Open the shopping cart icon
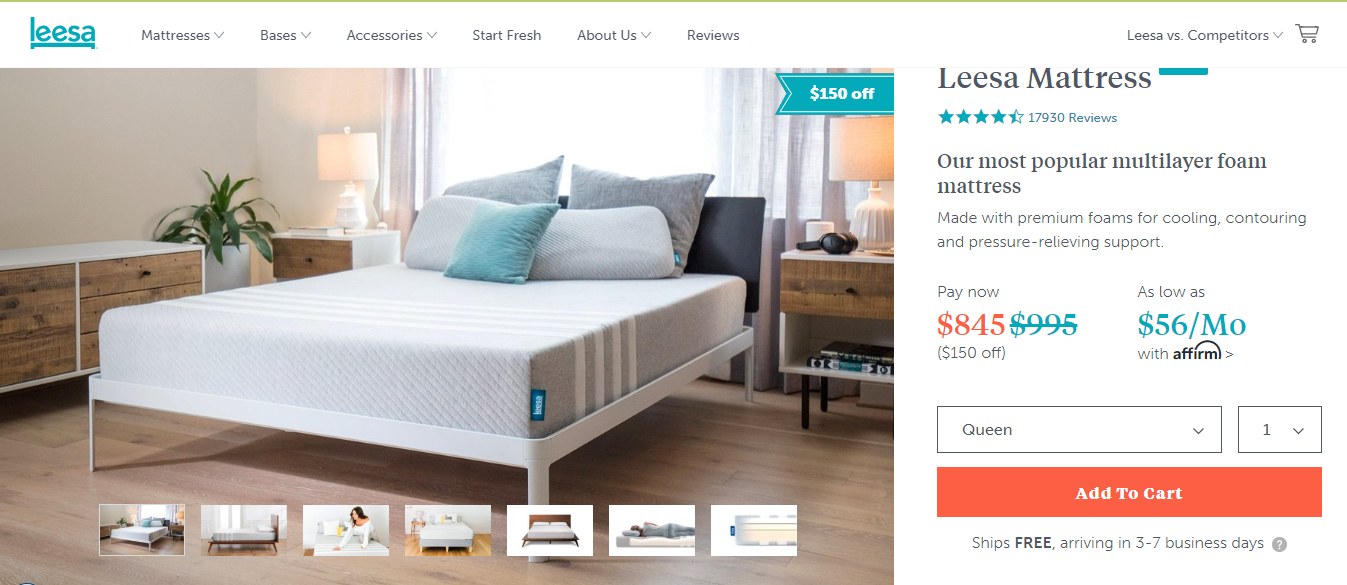This screenshot has width=1347, height=585. pos(1307,34)
